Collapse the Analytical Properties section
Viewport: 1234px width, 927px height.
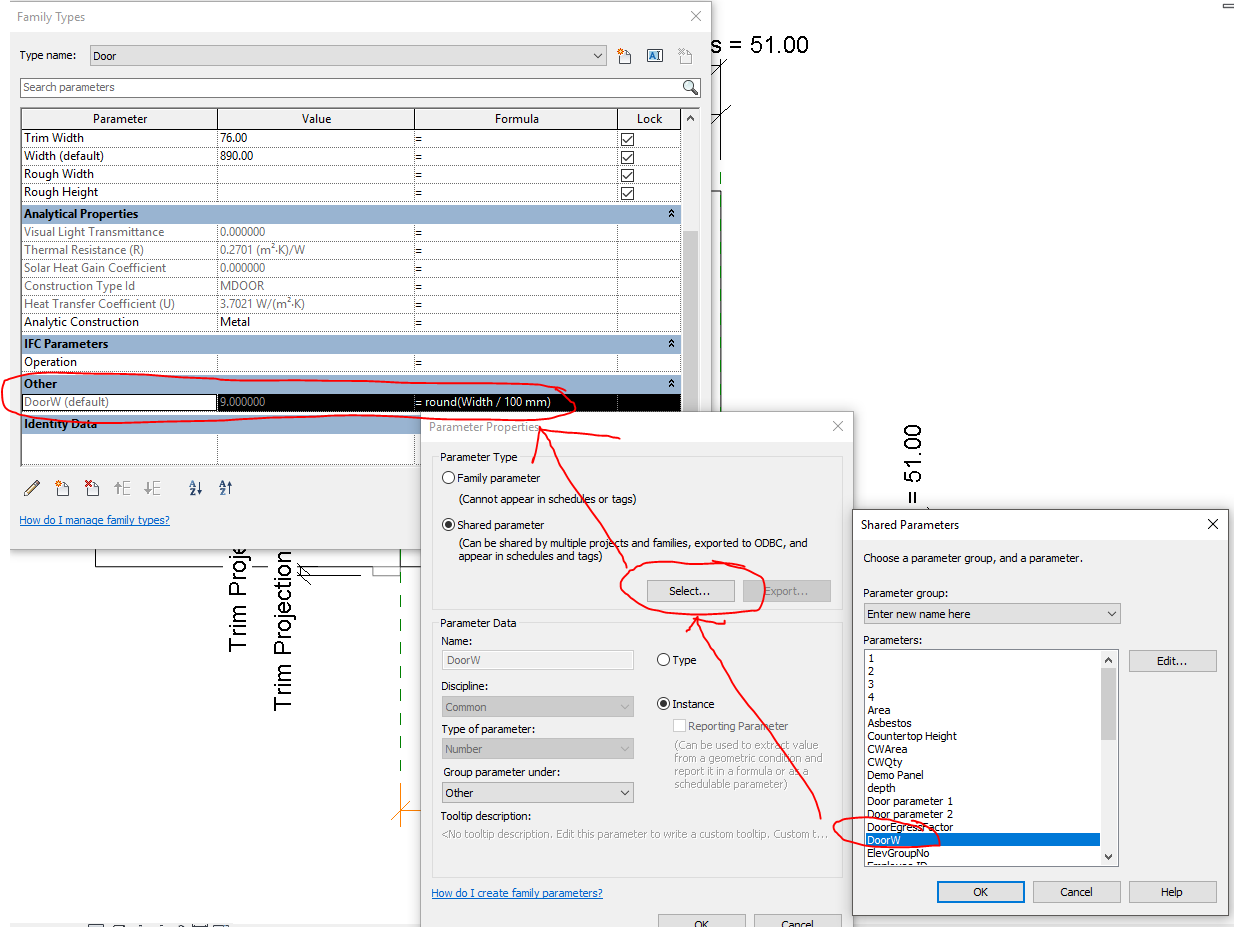[x=670, y=213]
